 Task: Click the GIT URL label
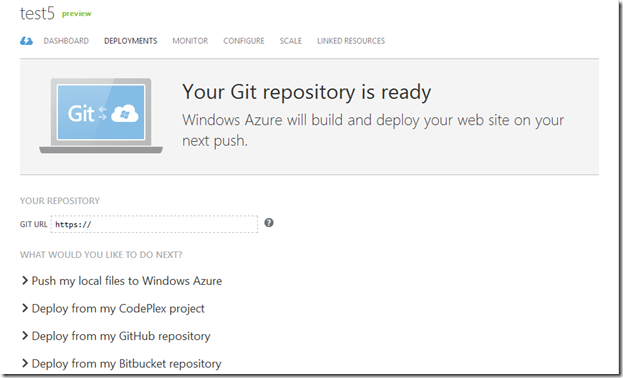click(x=34, y=224)
